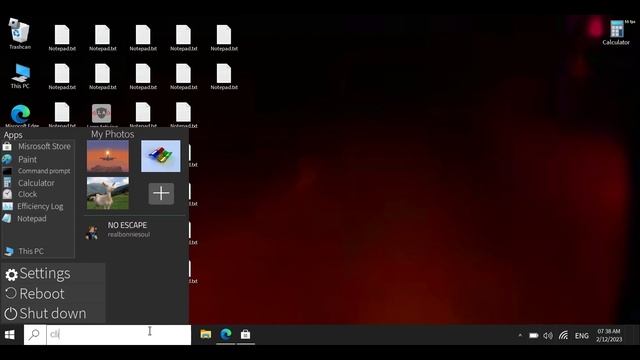Open the goat photo thumbnail

108,193
